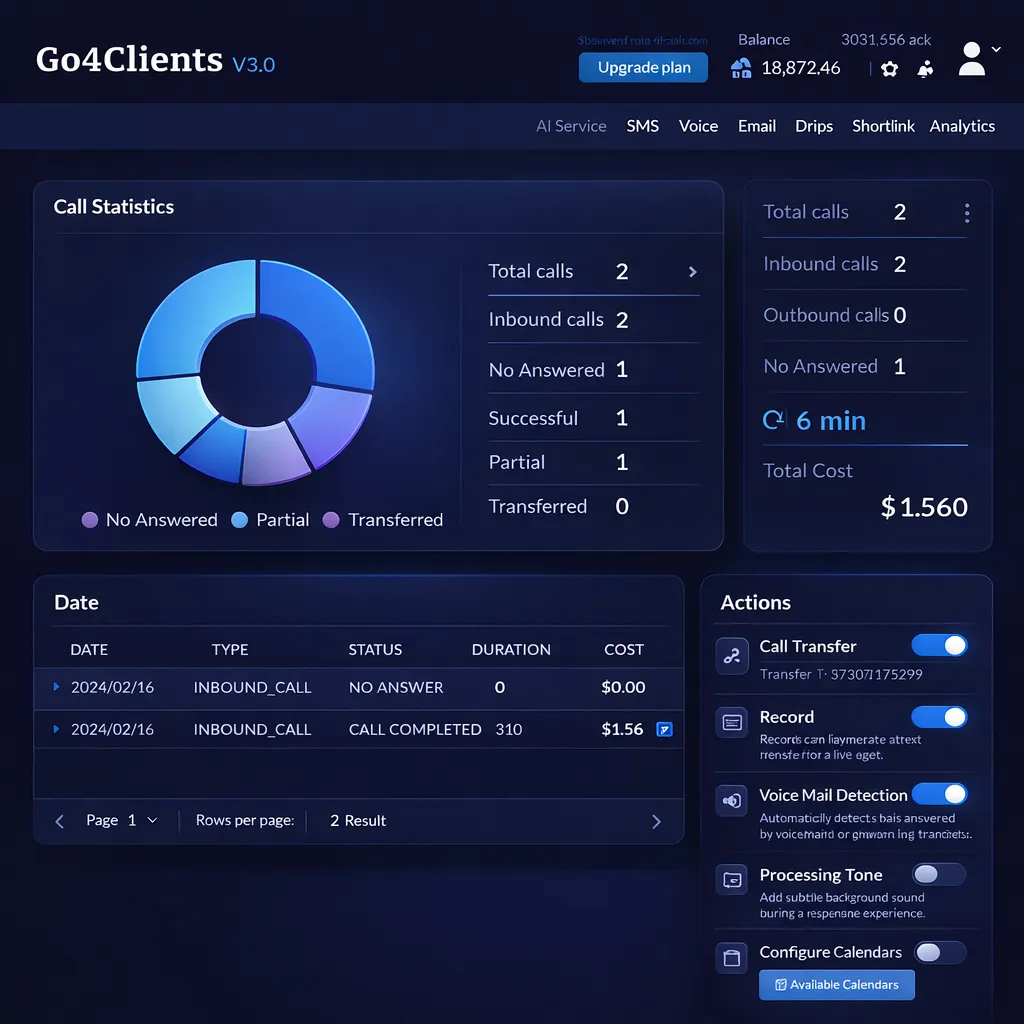Click the NO ANSWER status cell
The image size is (1024, 1024).
(396, 687)
